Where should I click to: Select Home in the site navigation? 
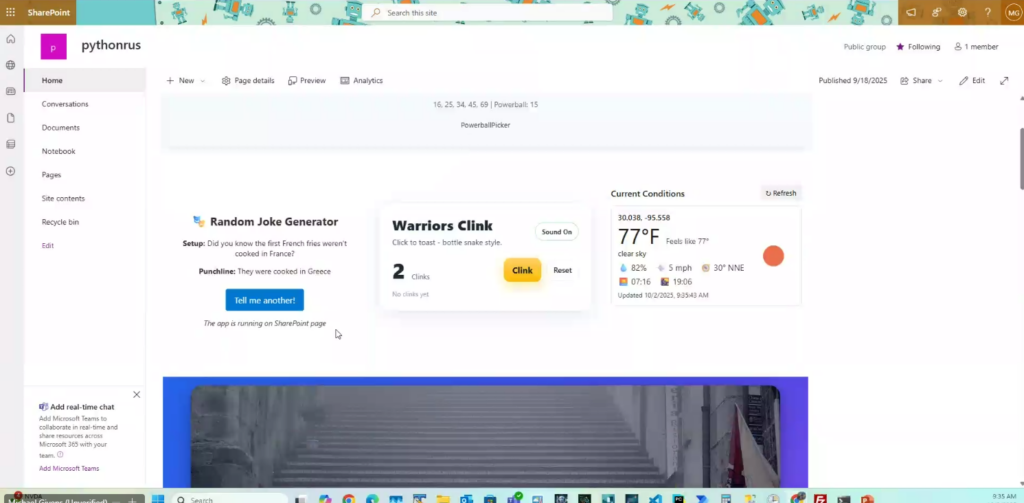coord(85,80)
